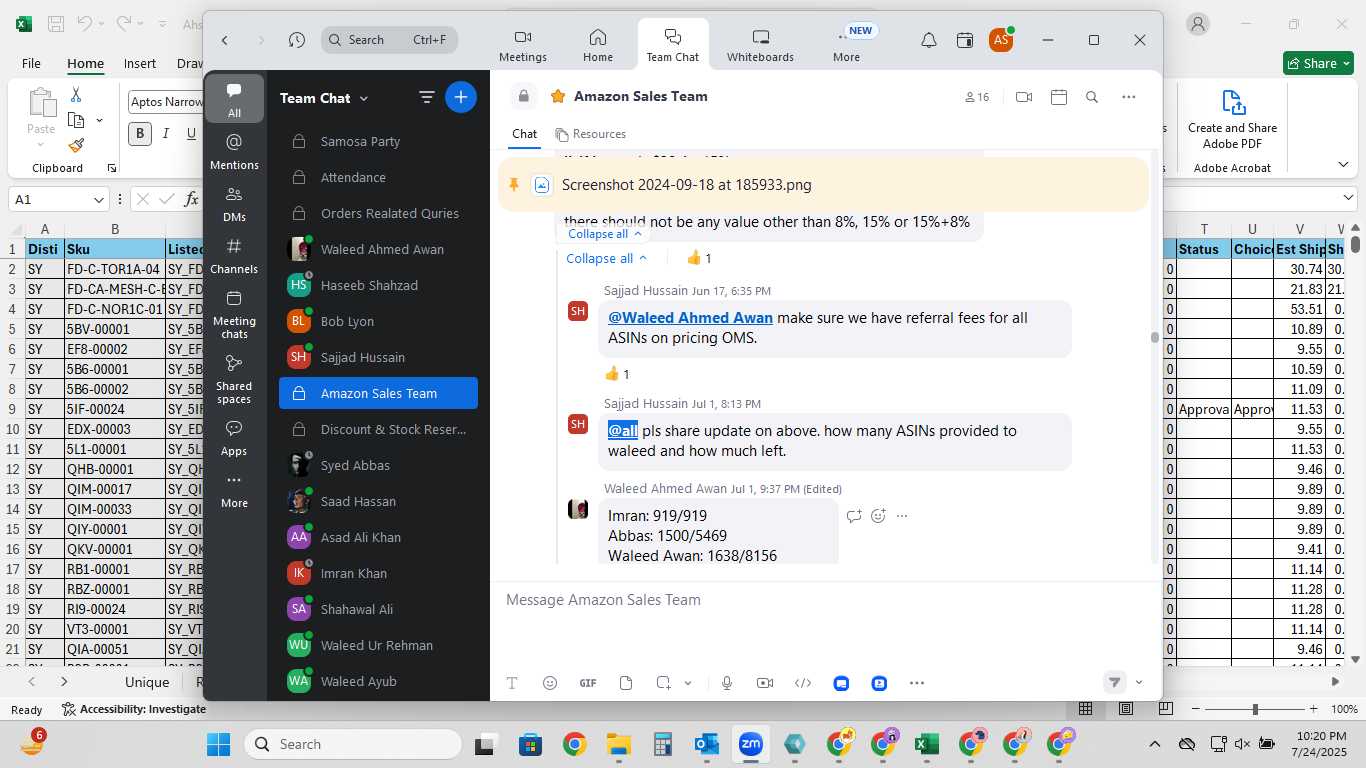This screenshot has width=1366, height=768.
Task: View the 16 members of the channel
Action: click(x=977, y=97)
